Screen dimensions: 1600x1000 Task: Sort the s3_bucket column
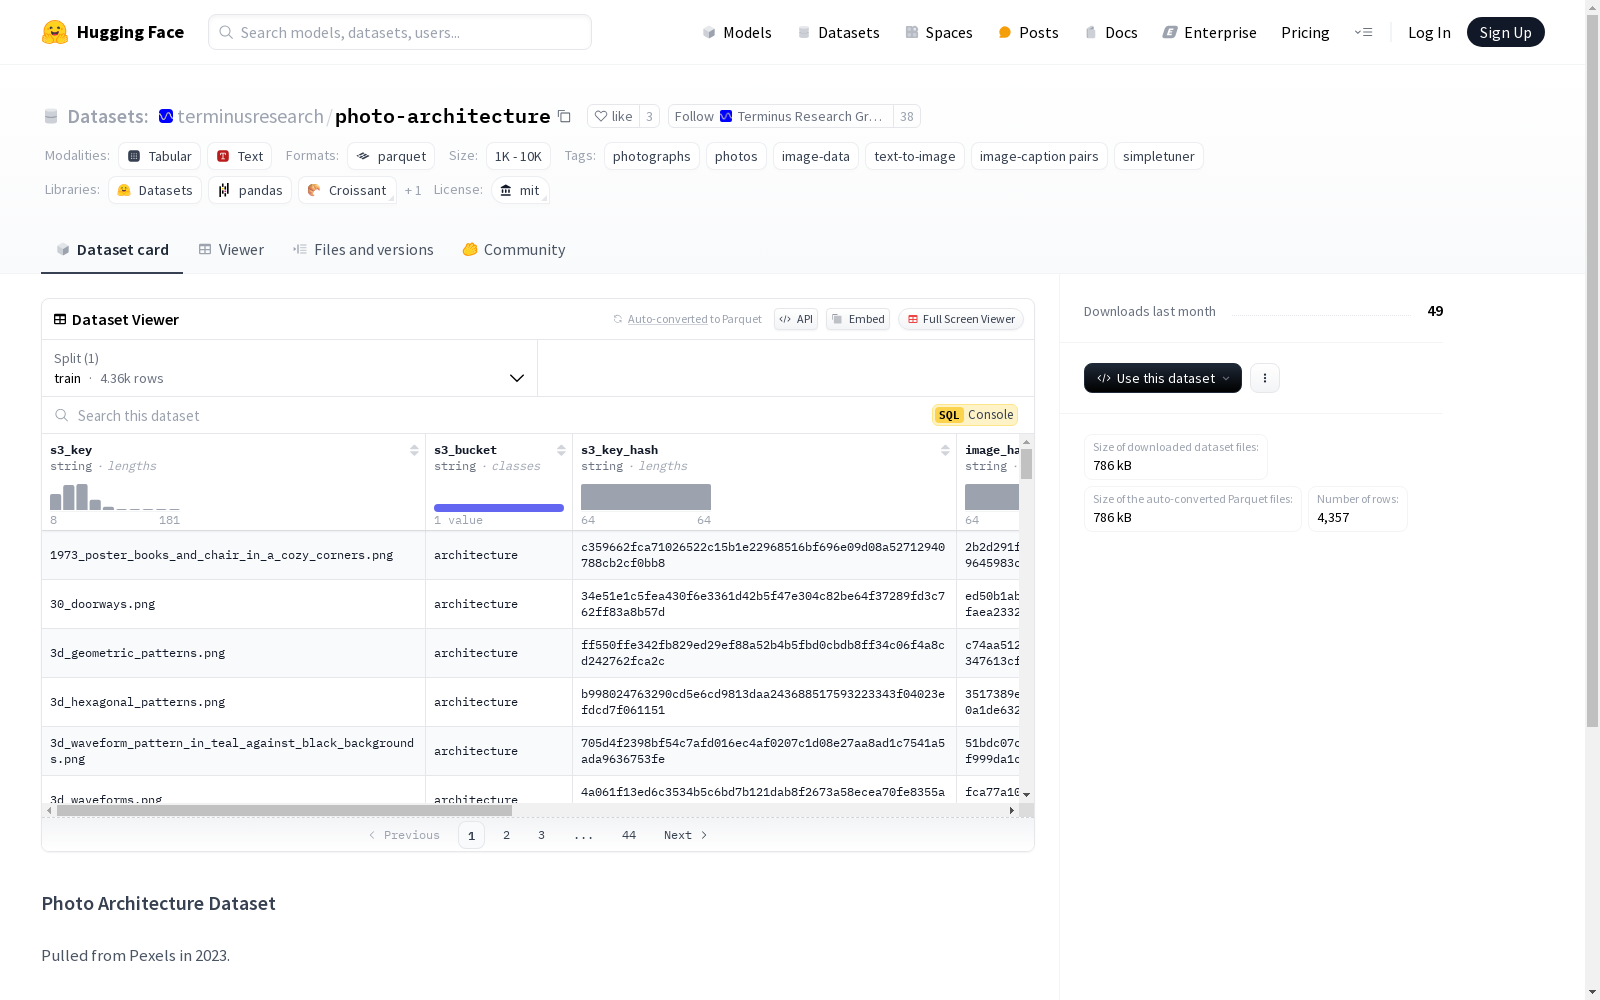pyautogui.click(x=561, y=450)
